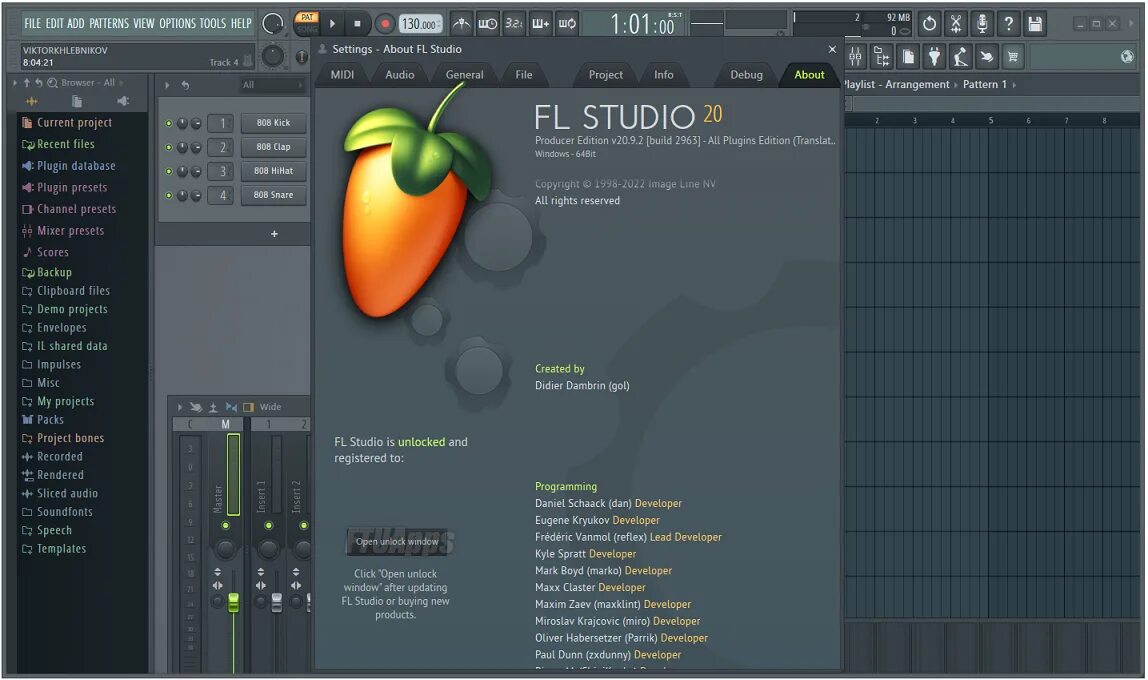This screenshot has width=1148, height=680.
Task: Open the HELP menu
Action: (x=242, y=23)
